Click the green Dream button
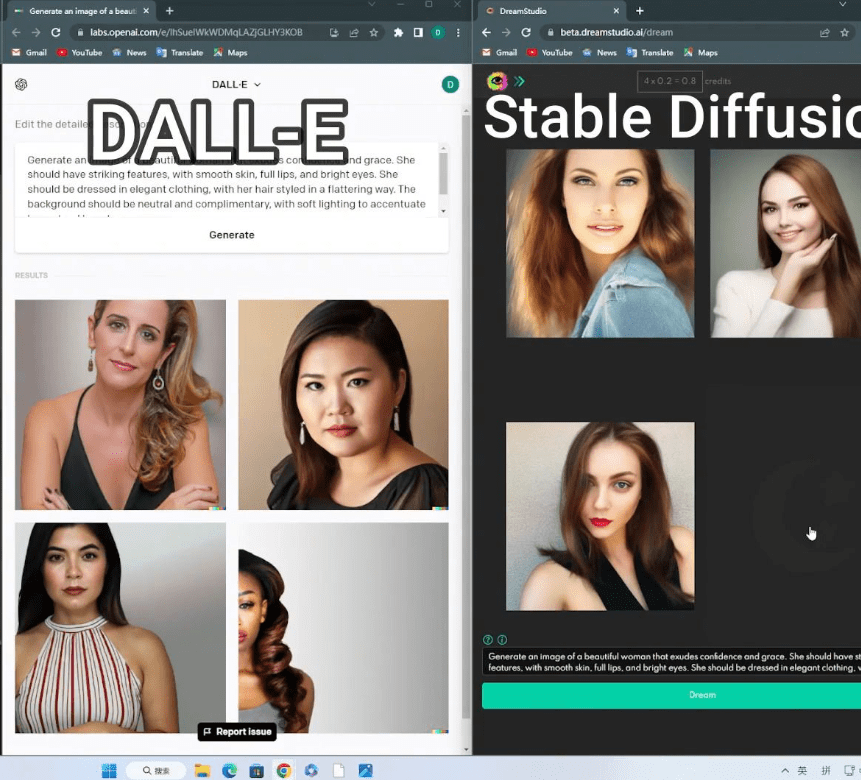 [x=672, y=695]
